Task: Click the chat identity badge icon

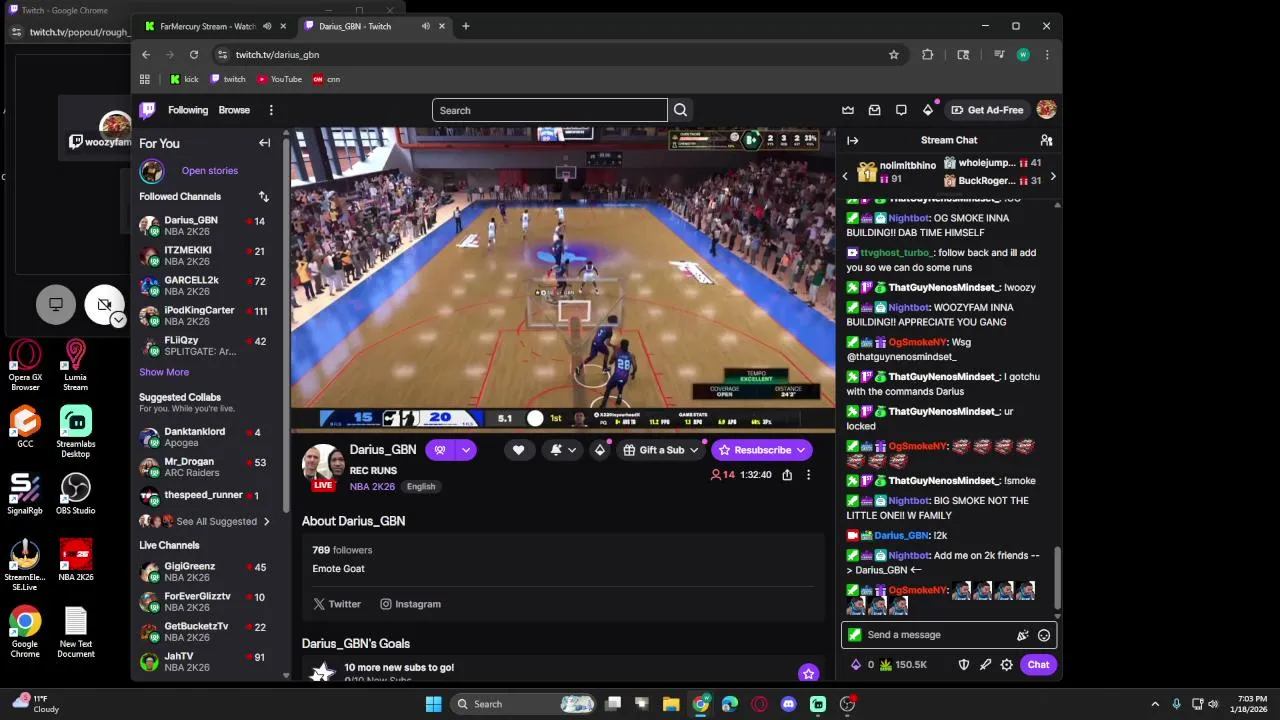Action: [x=854, y=635]
